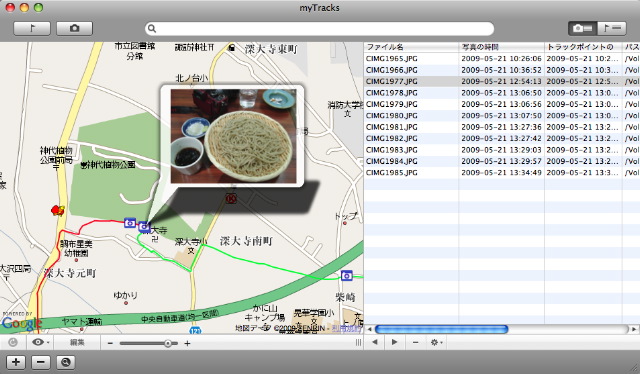
Task: Select row CIMG1981.JPG
Action: click(502, 127)
